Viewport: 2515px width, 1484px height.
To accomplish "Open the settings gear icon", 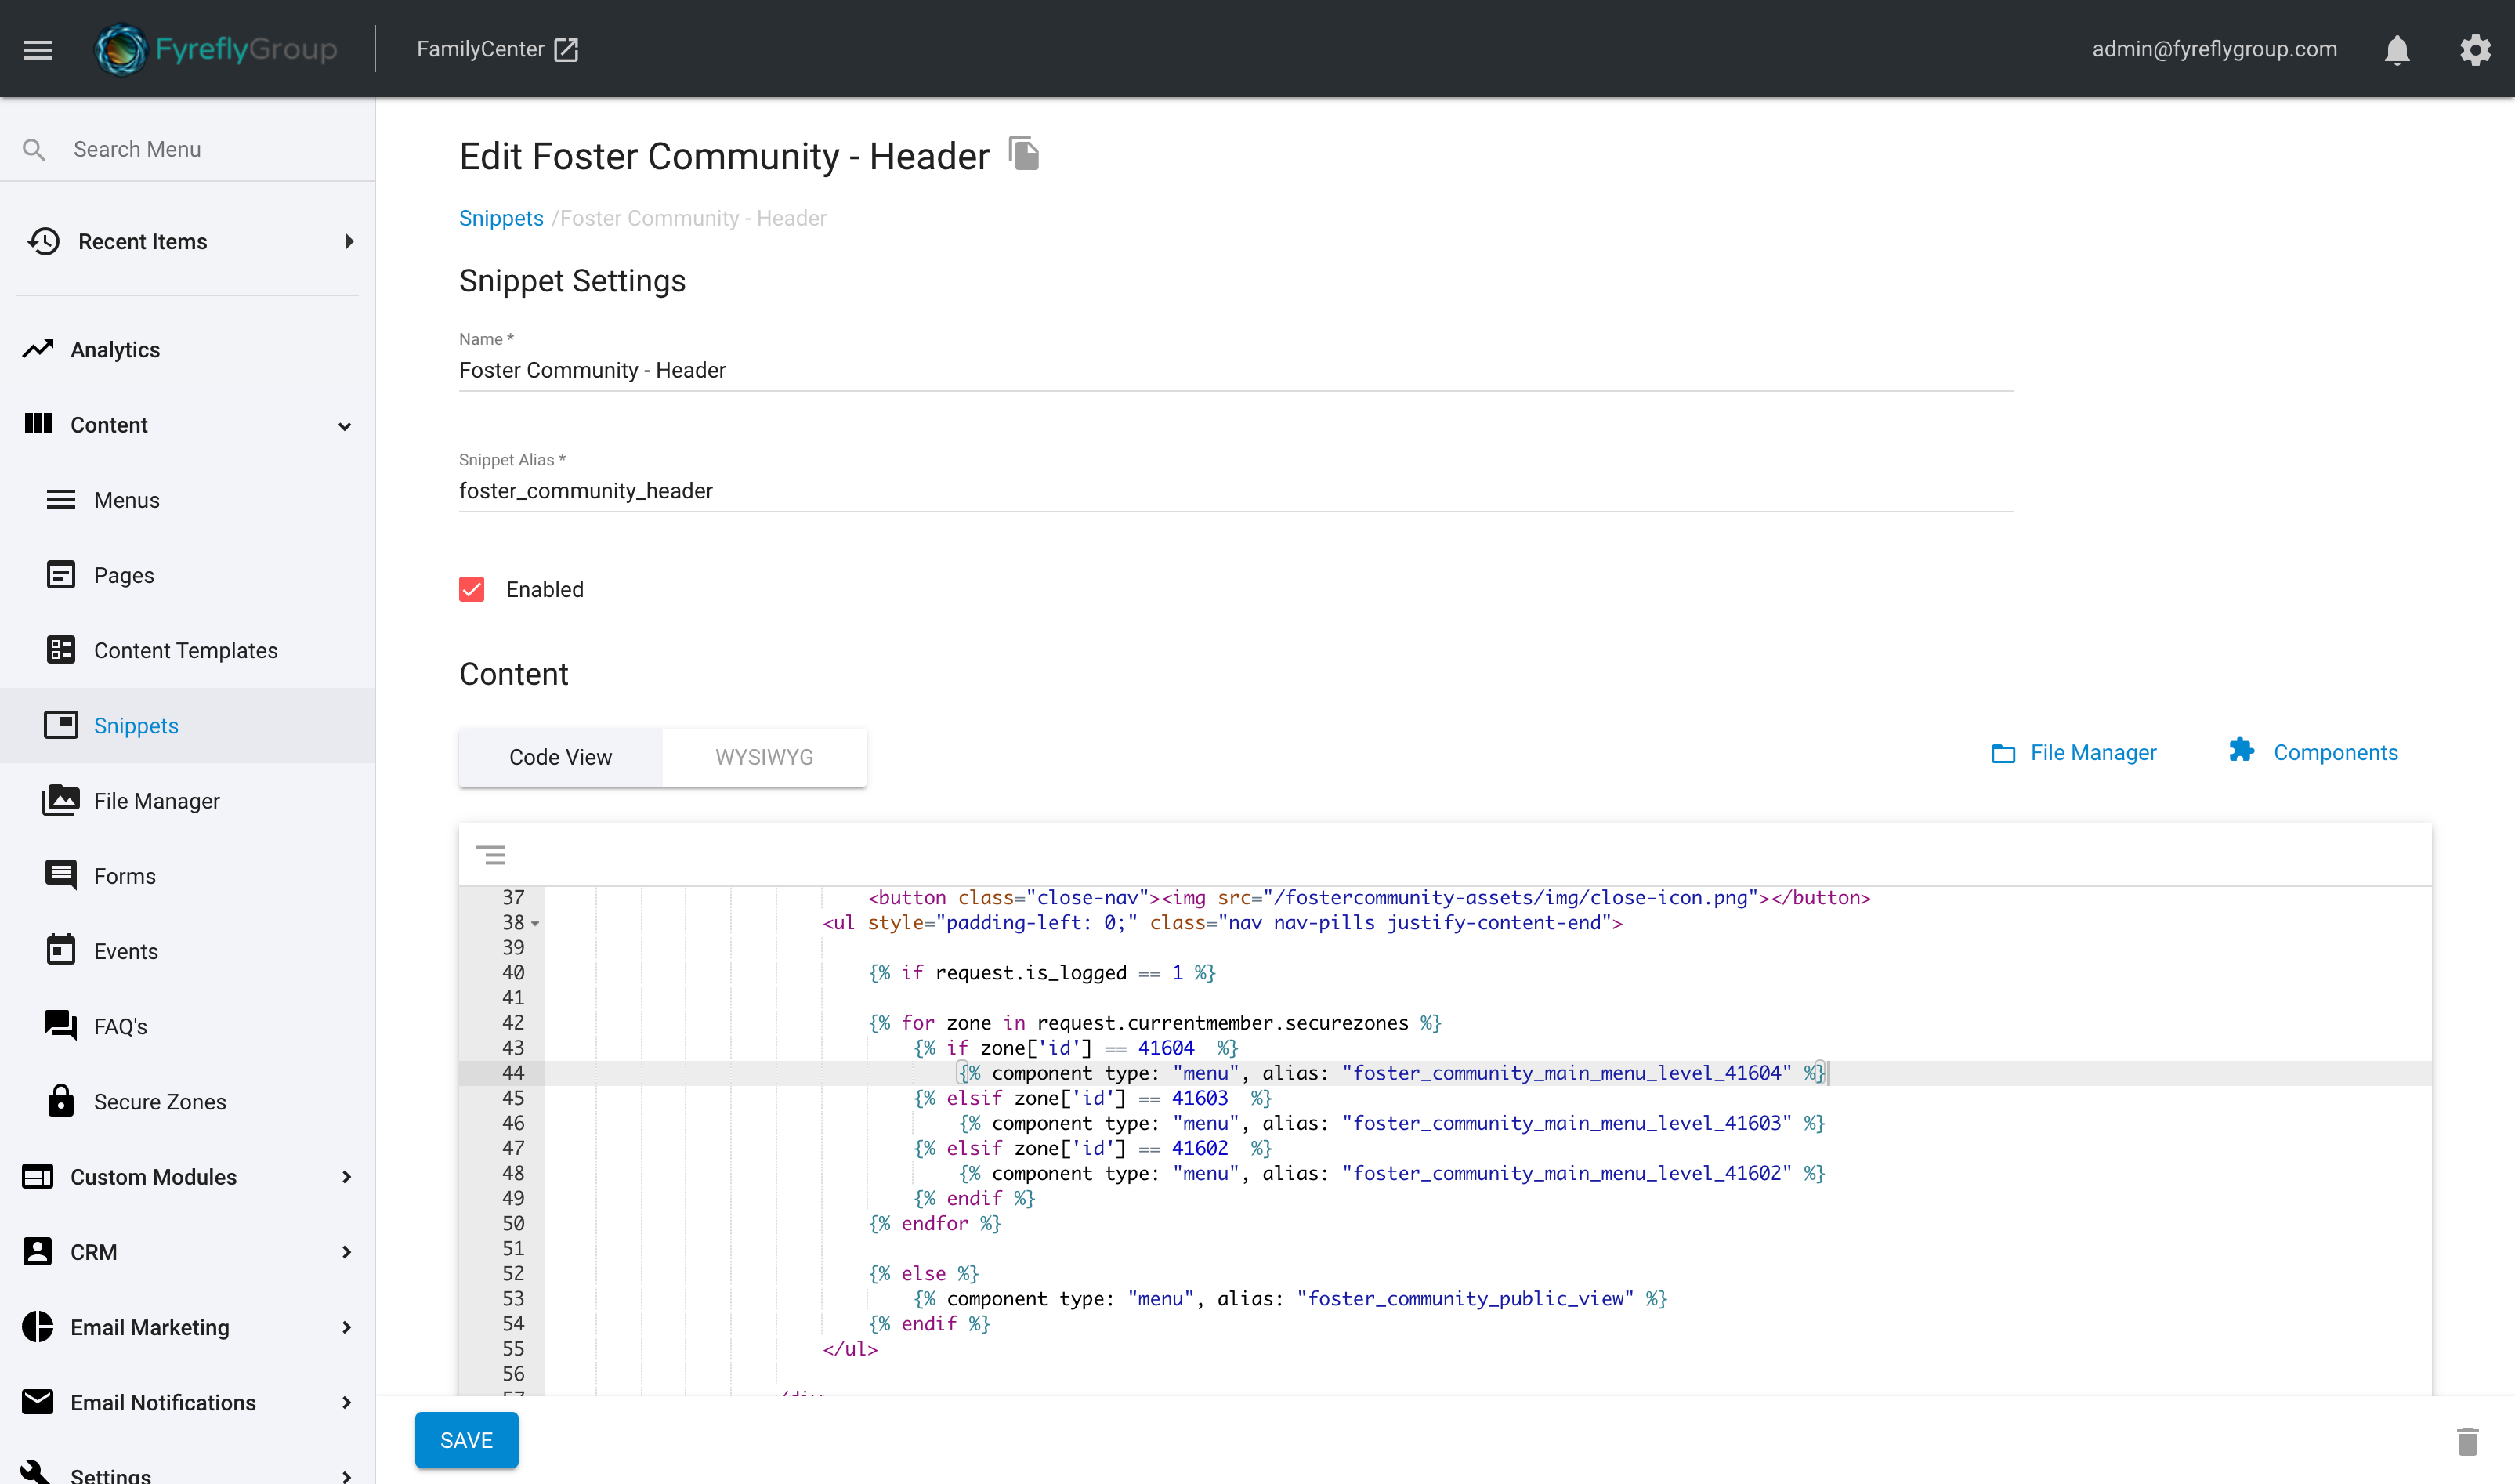I will pos(2475,49).
